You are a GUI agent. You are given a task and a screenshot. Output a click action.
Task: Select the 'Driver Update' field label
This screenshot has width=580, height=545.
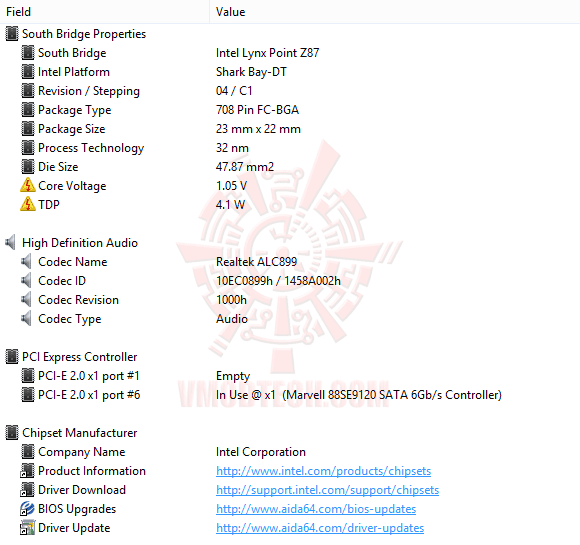(74, 528)
